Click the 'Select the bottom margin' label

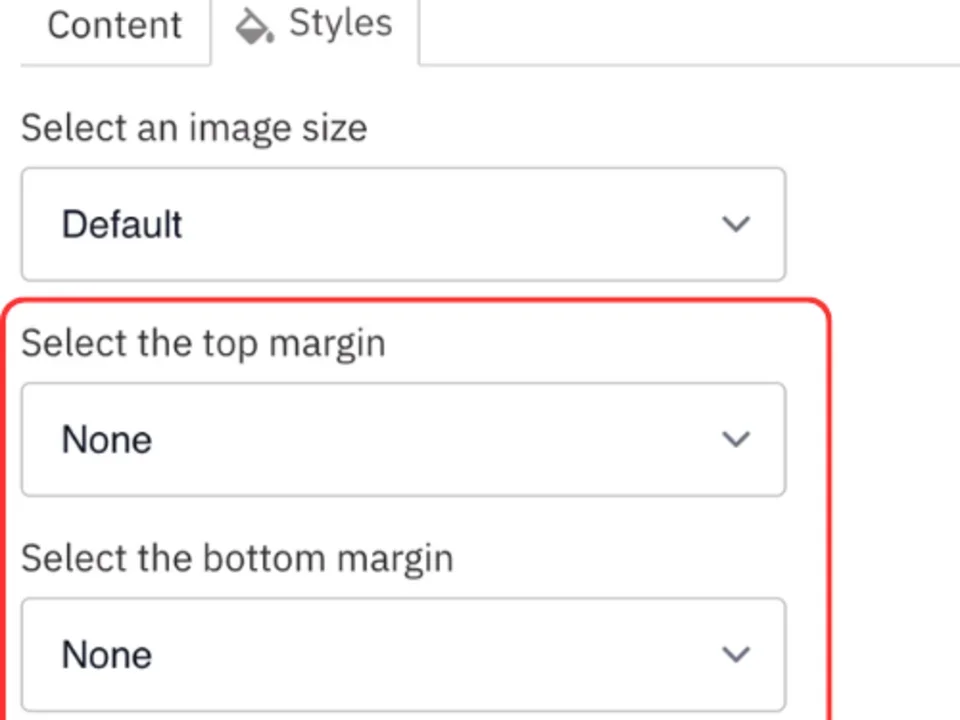[237, 558]
